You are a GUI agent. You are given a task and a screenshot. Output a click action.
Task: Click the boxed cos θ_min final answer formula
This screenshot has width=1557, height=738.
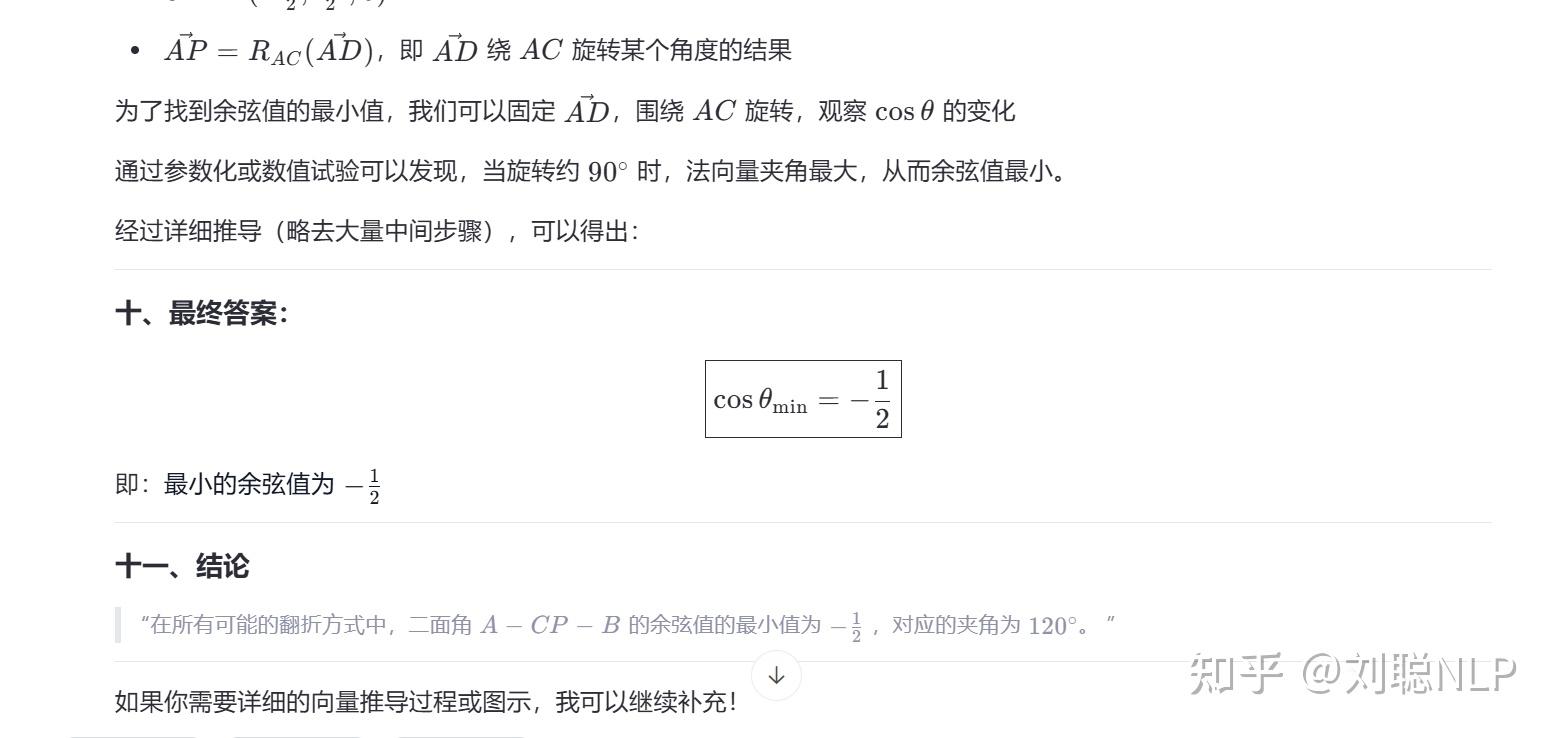click(x=803, y=399)
